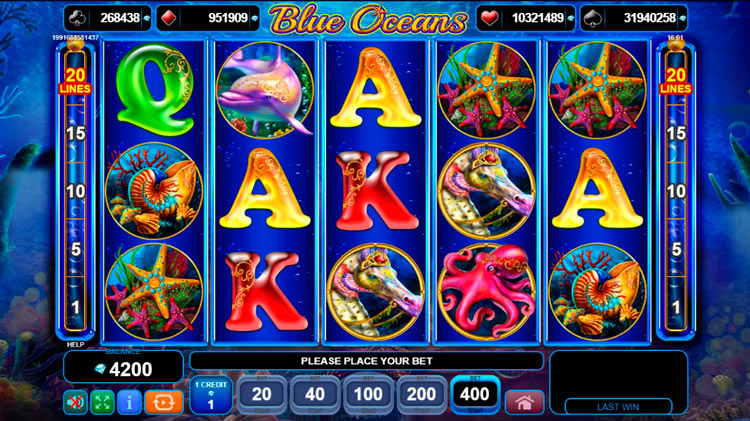Select the 200 bet button

point(421,395)
